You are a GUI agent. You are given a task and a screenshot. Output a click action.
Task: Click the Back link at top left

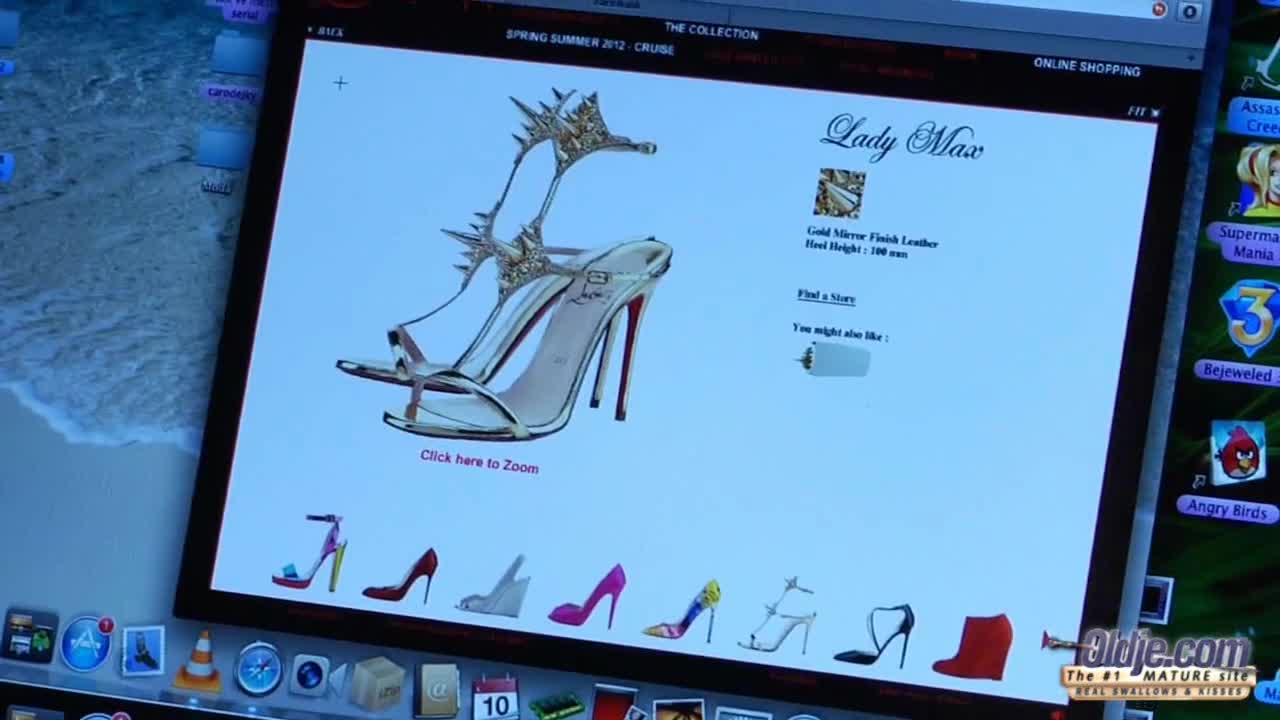click(x=327, y=31)
